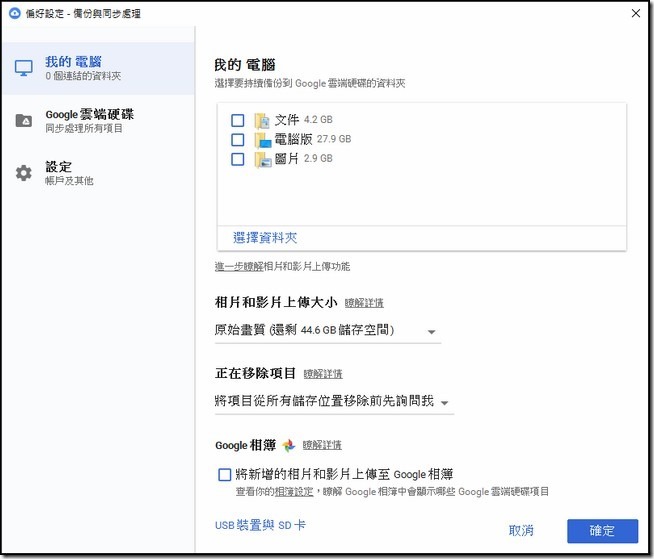
Task: Click the 取消 button
Action: click(x=521, y=531)
